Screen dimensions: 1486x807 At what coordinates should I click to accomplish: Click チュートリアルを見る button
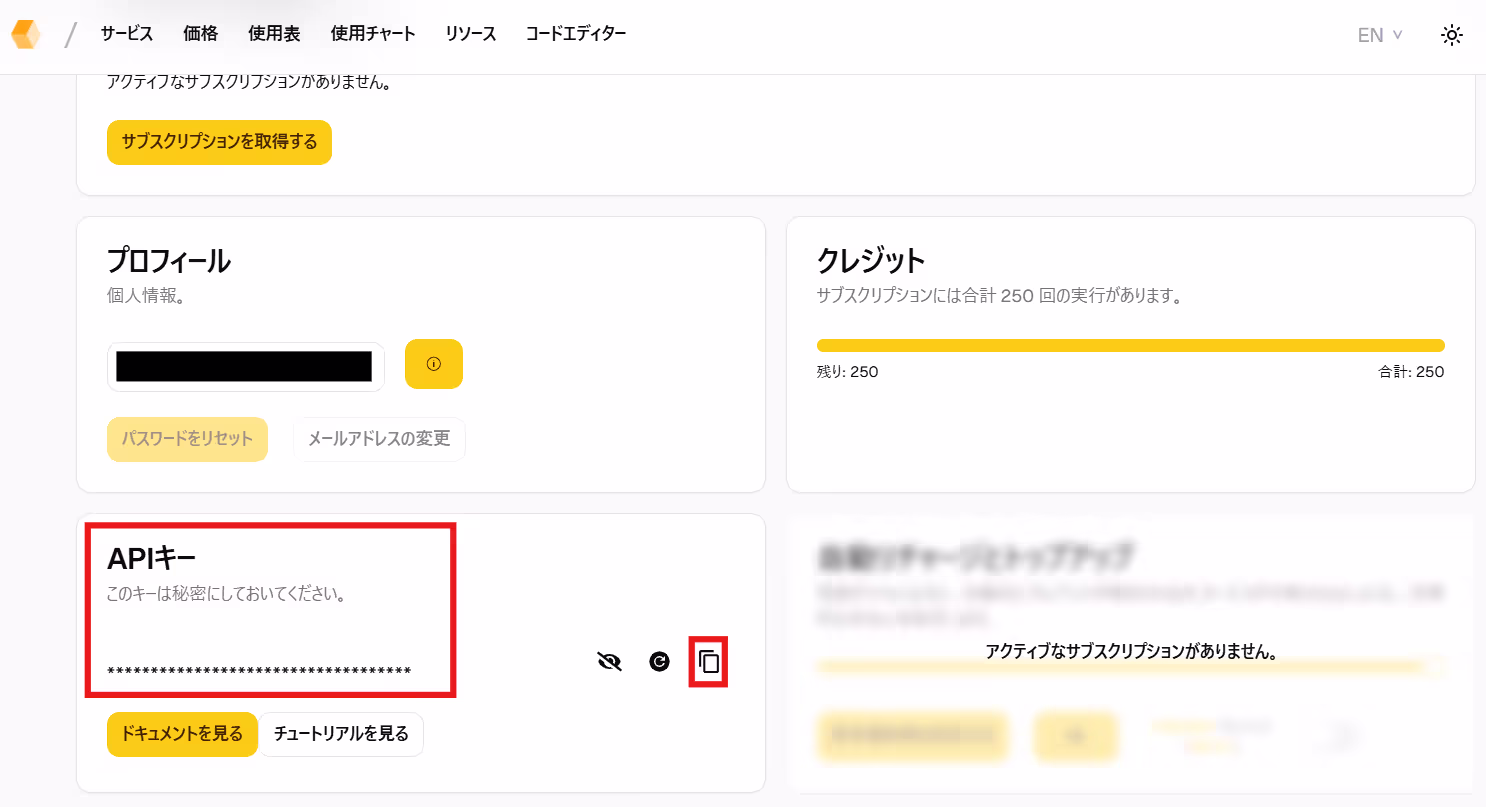[341, 734]
